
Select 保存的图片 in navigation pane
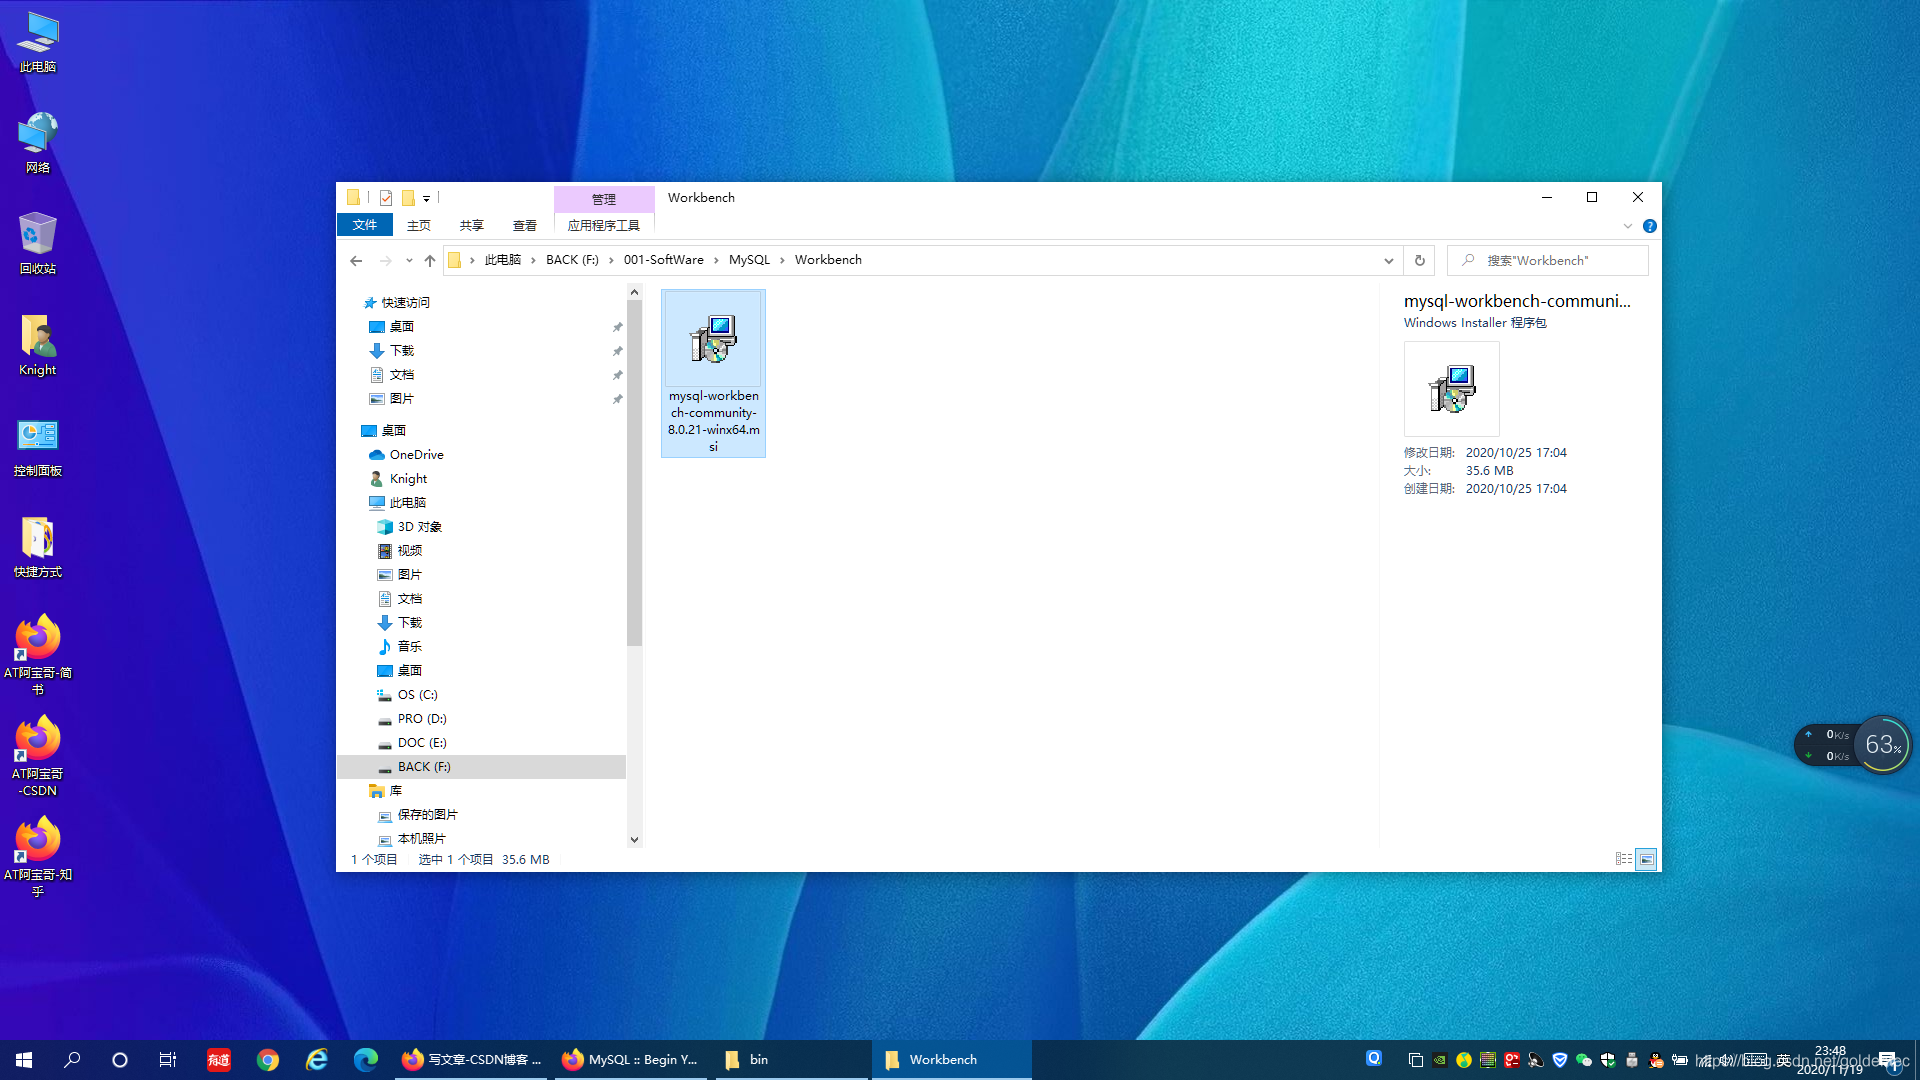coord(427,815)
